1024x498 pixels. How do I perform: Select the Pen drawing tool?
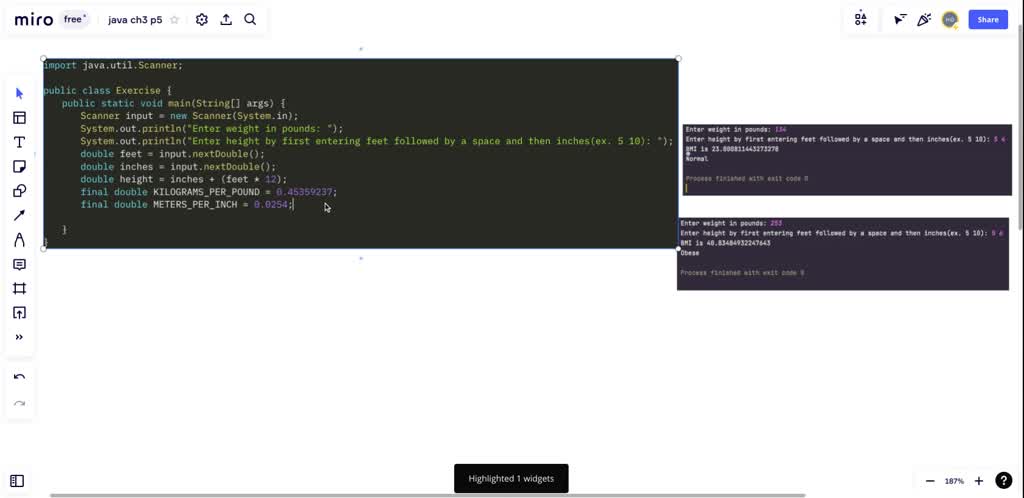click(x=19, y=240)
